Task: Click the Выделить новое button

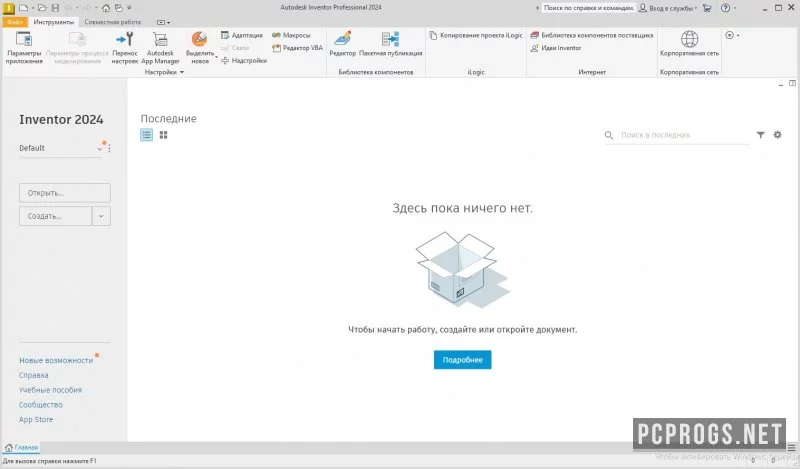Action: coord(199,47)
